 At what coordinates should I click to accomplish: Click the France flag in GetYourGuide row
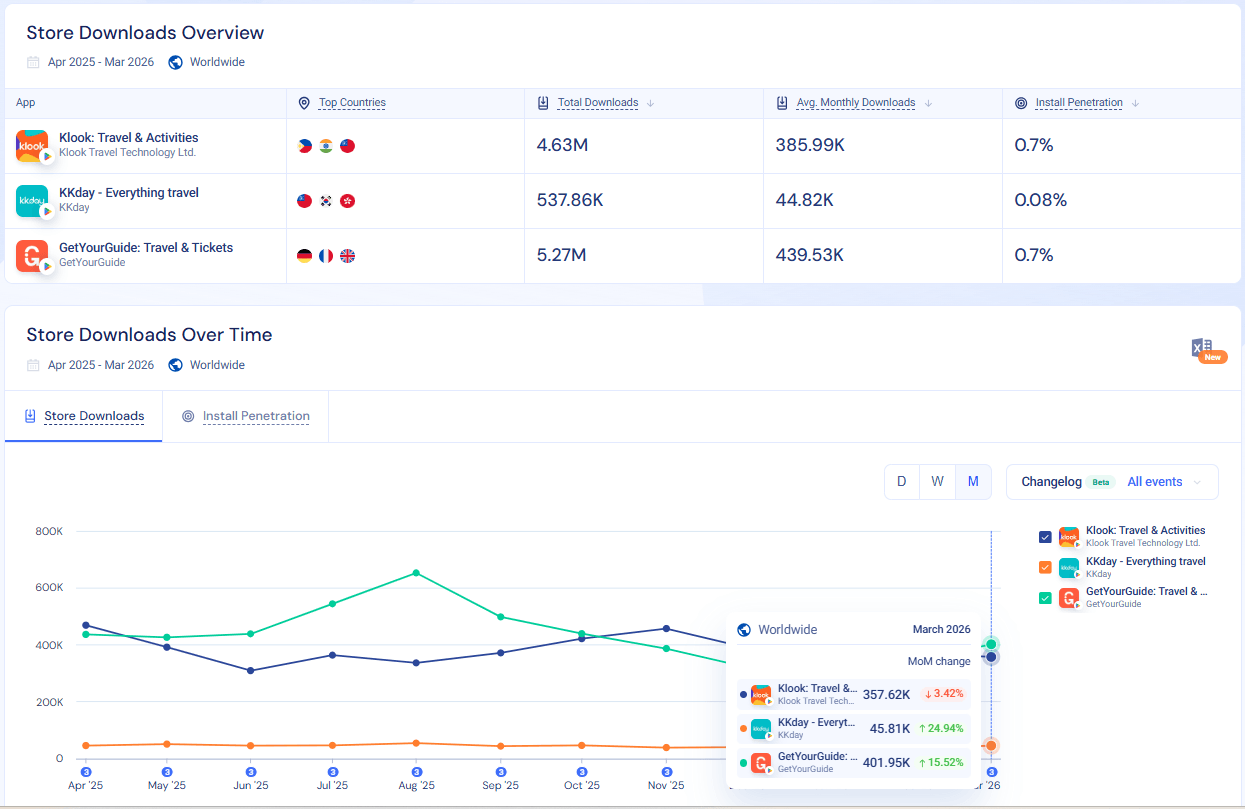[326, 256]
